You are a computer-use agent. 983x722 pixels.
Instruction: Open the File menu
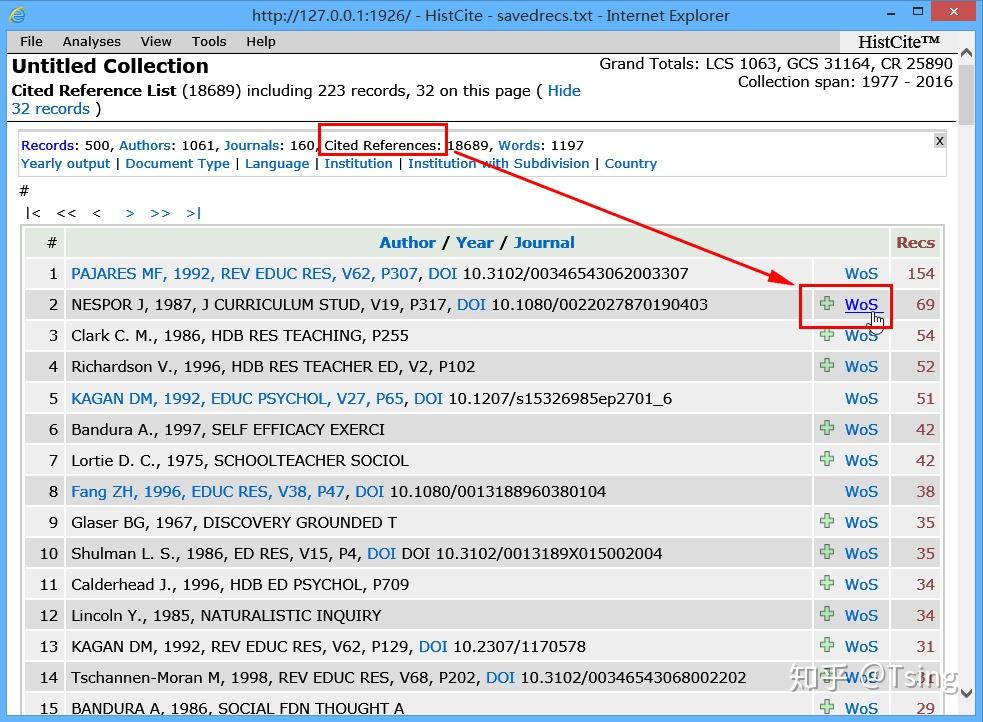pyautogui.click(x=31, y=41)
